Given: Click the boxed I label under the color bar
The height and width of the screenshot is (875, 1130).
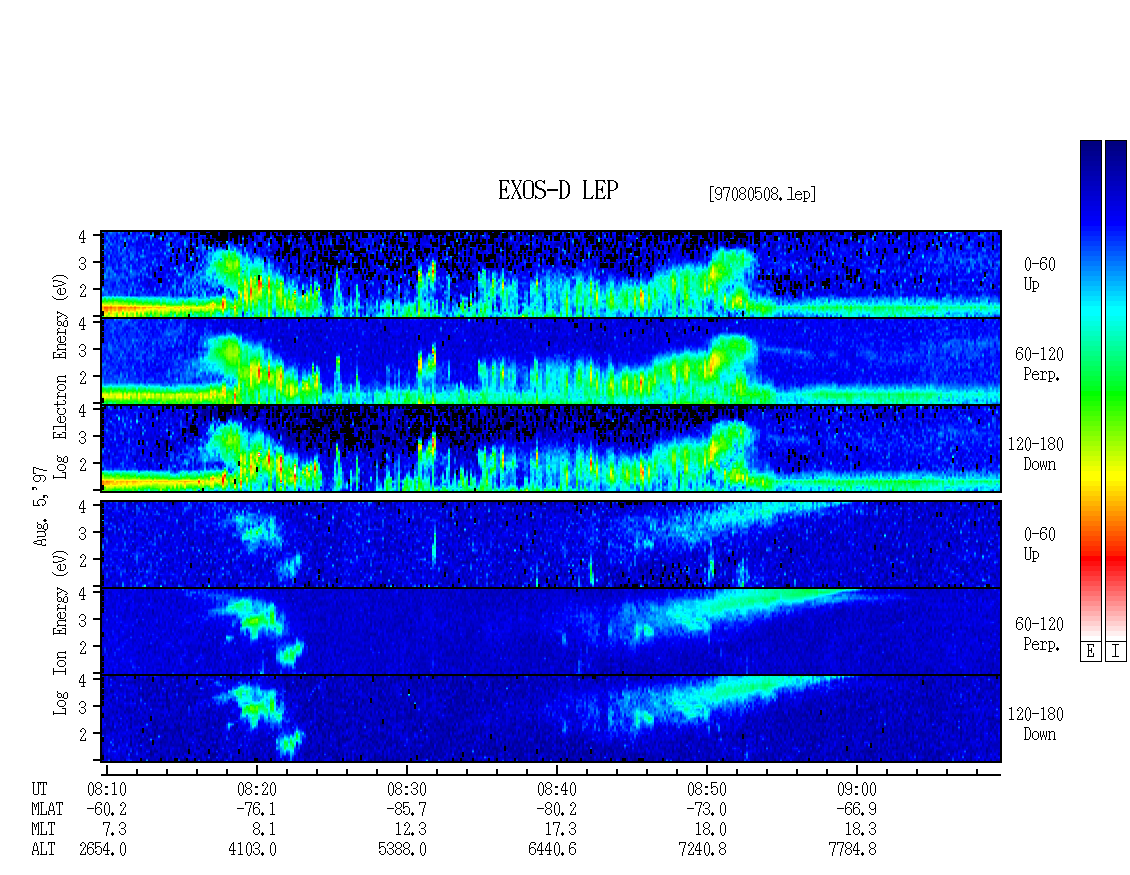Looking at the screenshot, I should (1116, 652).
